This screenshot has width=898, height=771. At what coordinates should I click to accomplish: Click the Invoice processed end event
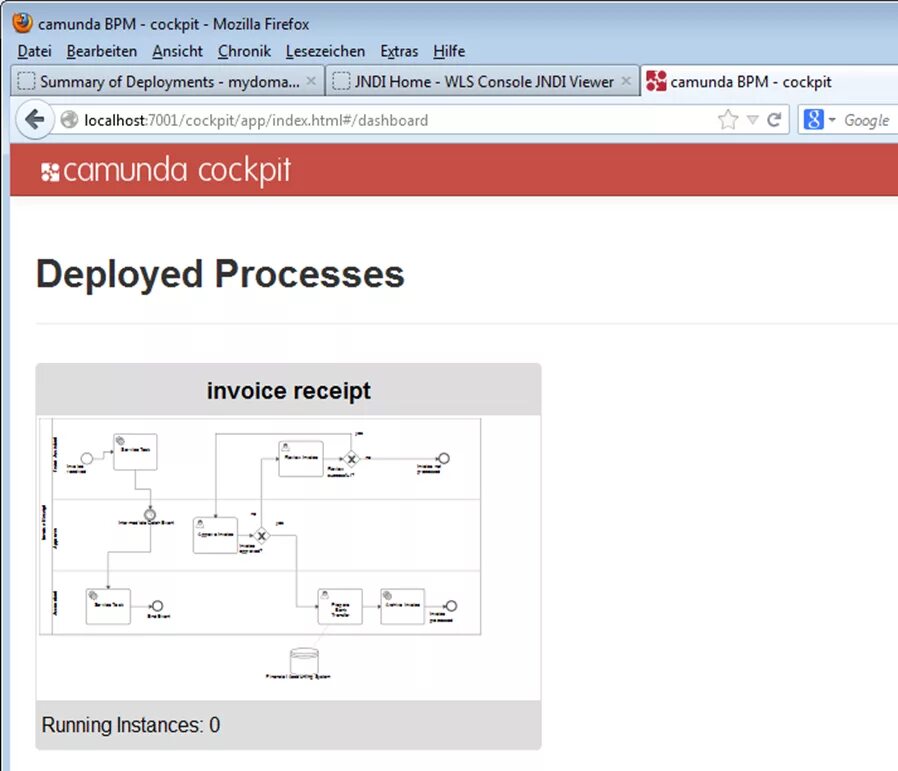451,605
